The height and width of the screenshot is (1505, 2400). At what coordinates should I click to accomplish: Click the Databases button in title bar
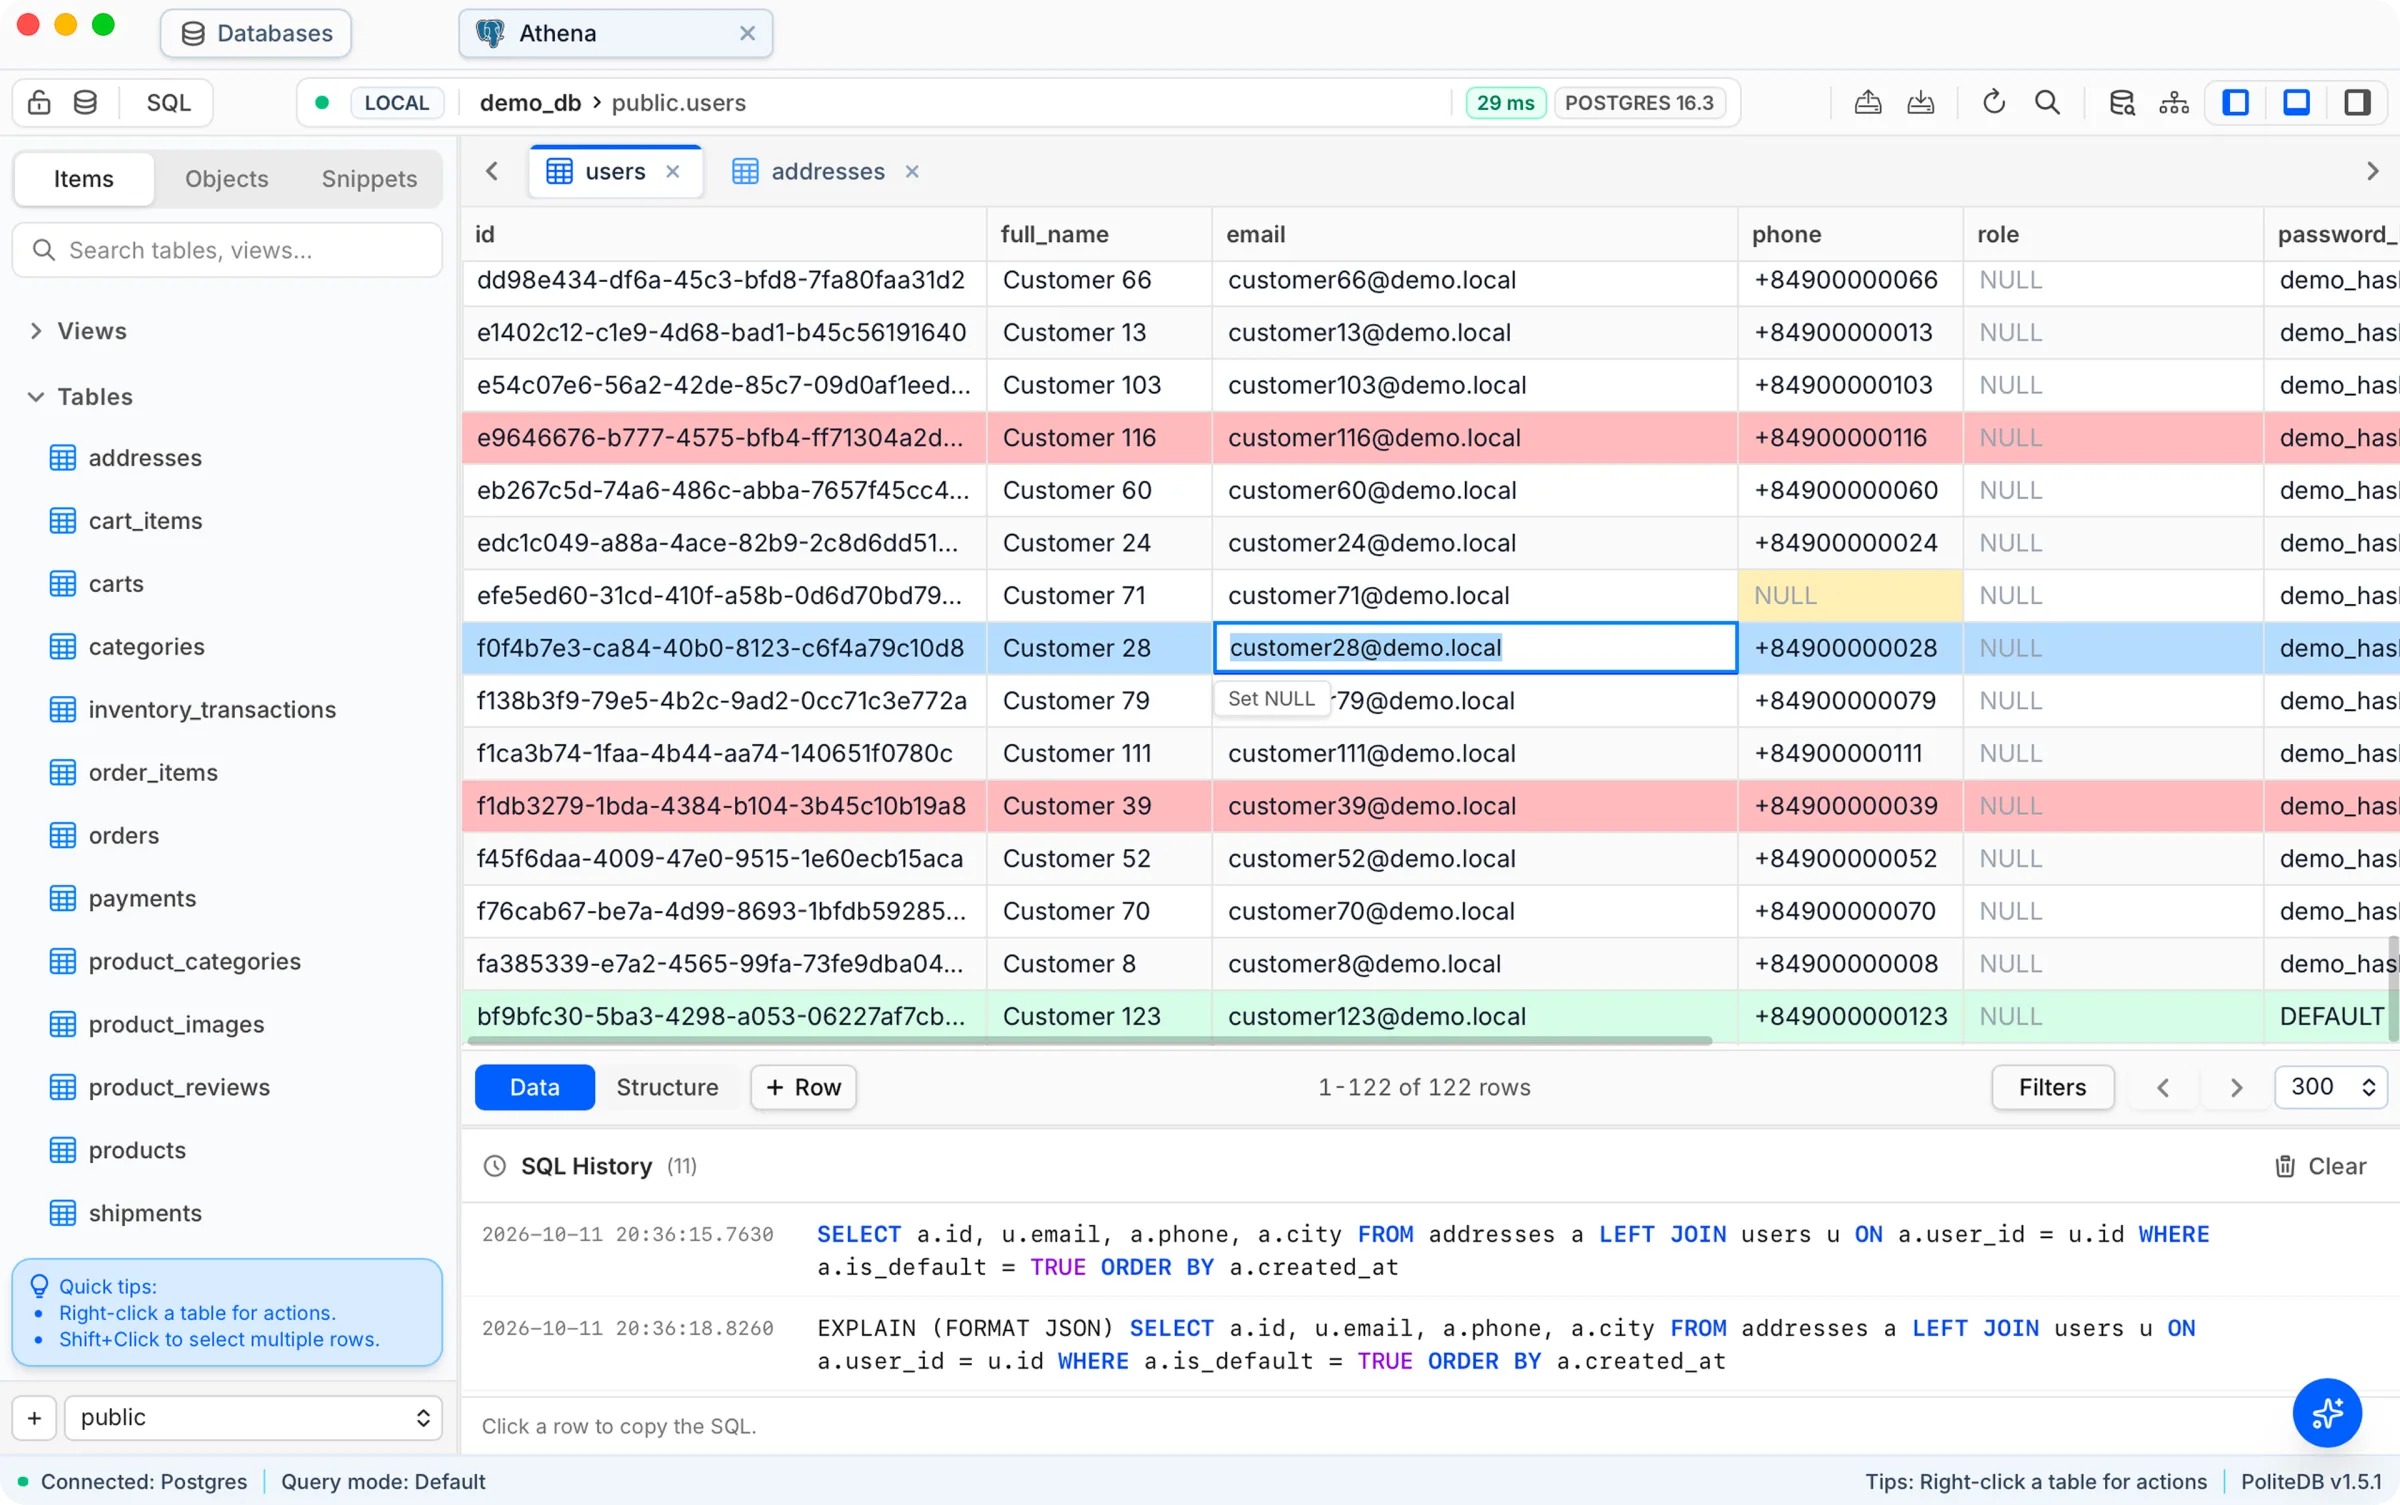point(256,33)
